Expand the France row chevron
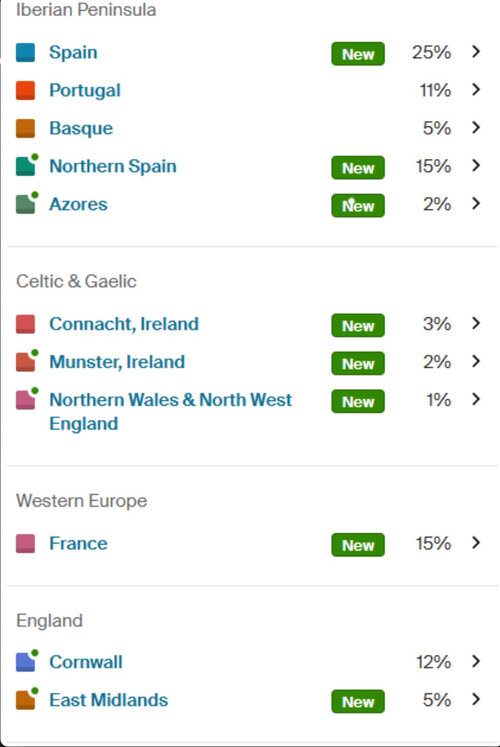The image size is (500, 747). tap(476, 543)
